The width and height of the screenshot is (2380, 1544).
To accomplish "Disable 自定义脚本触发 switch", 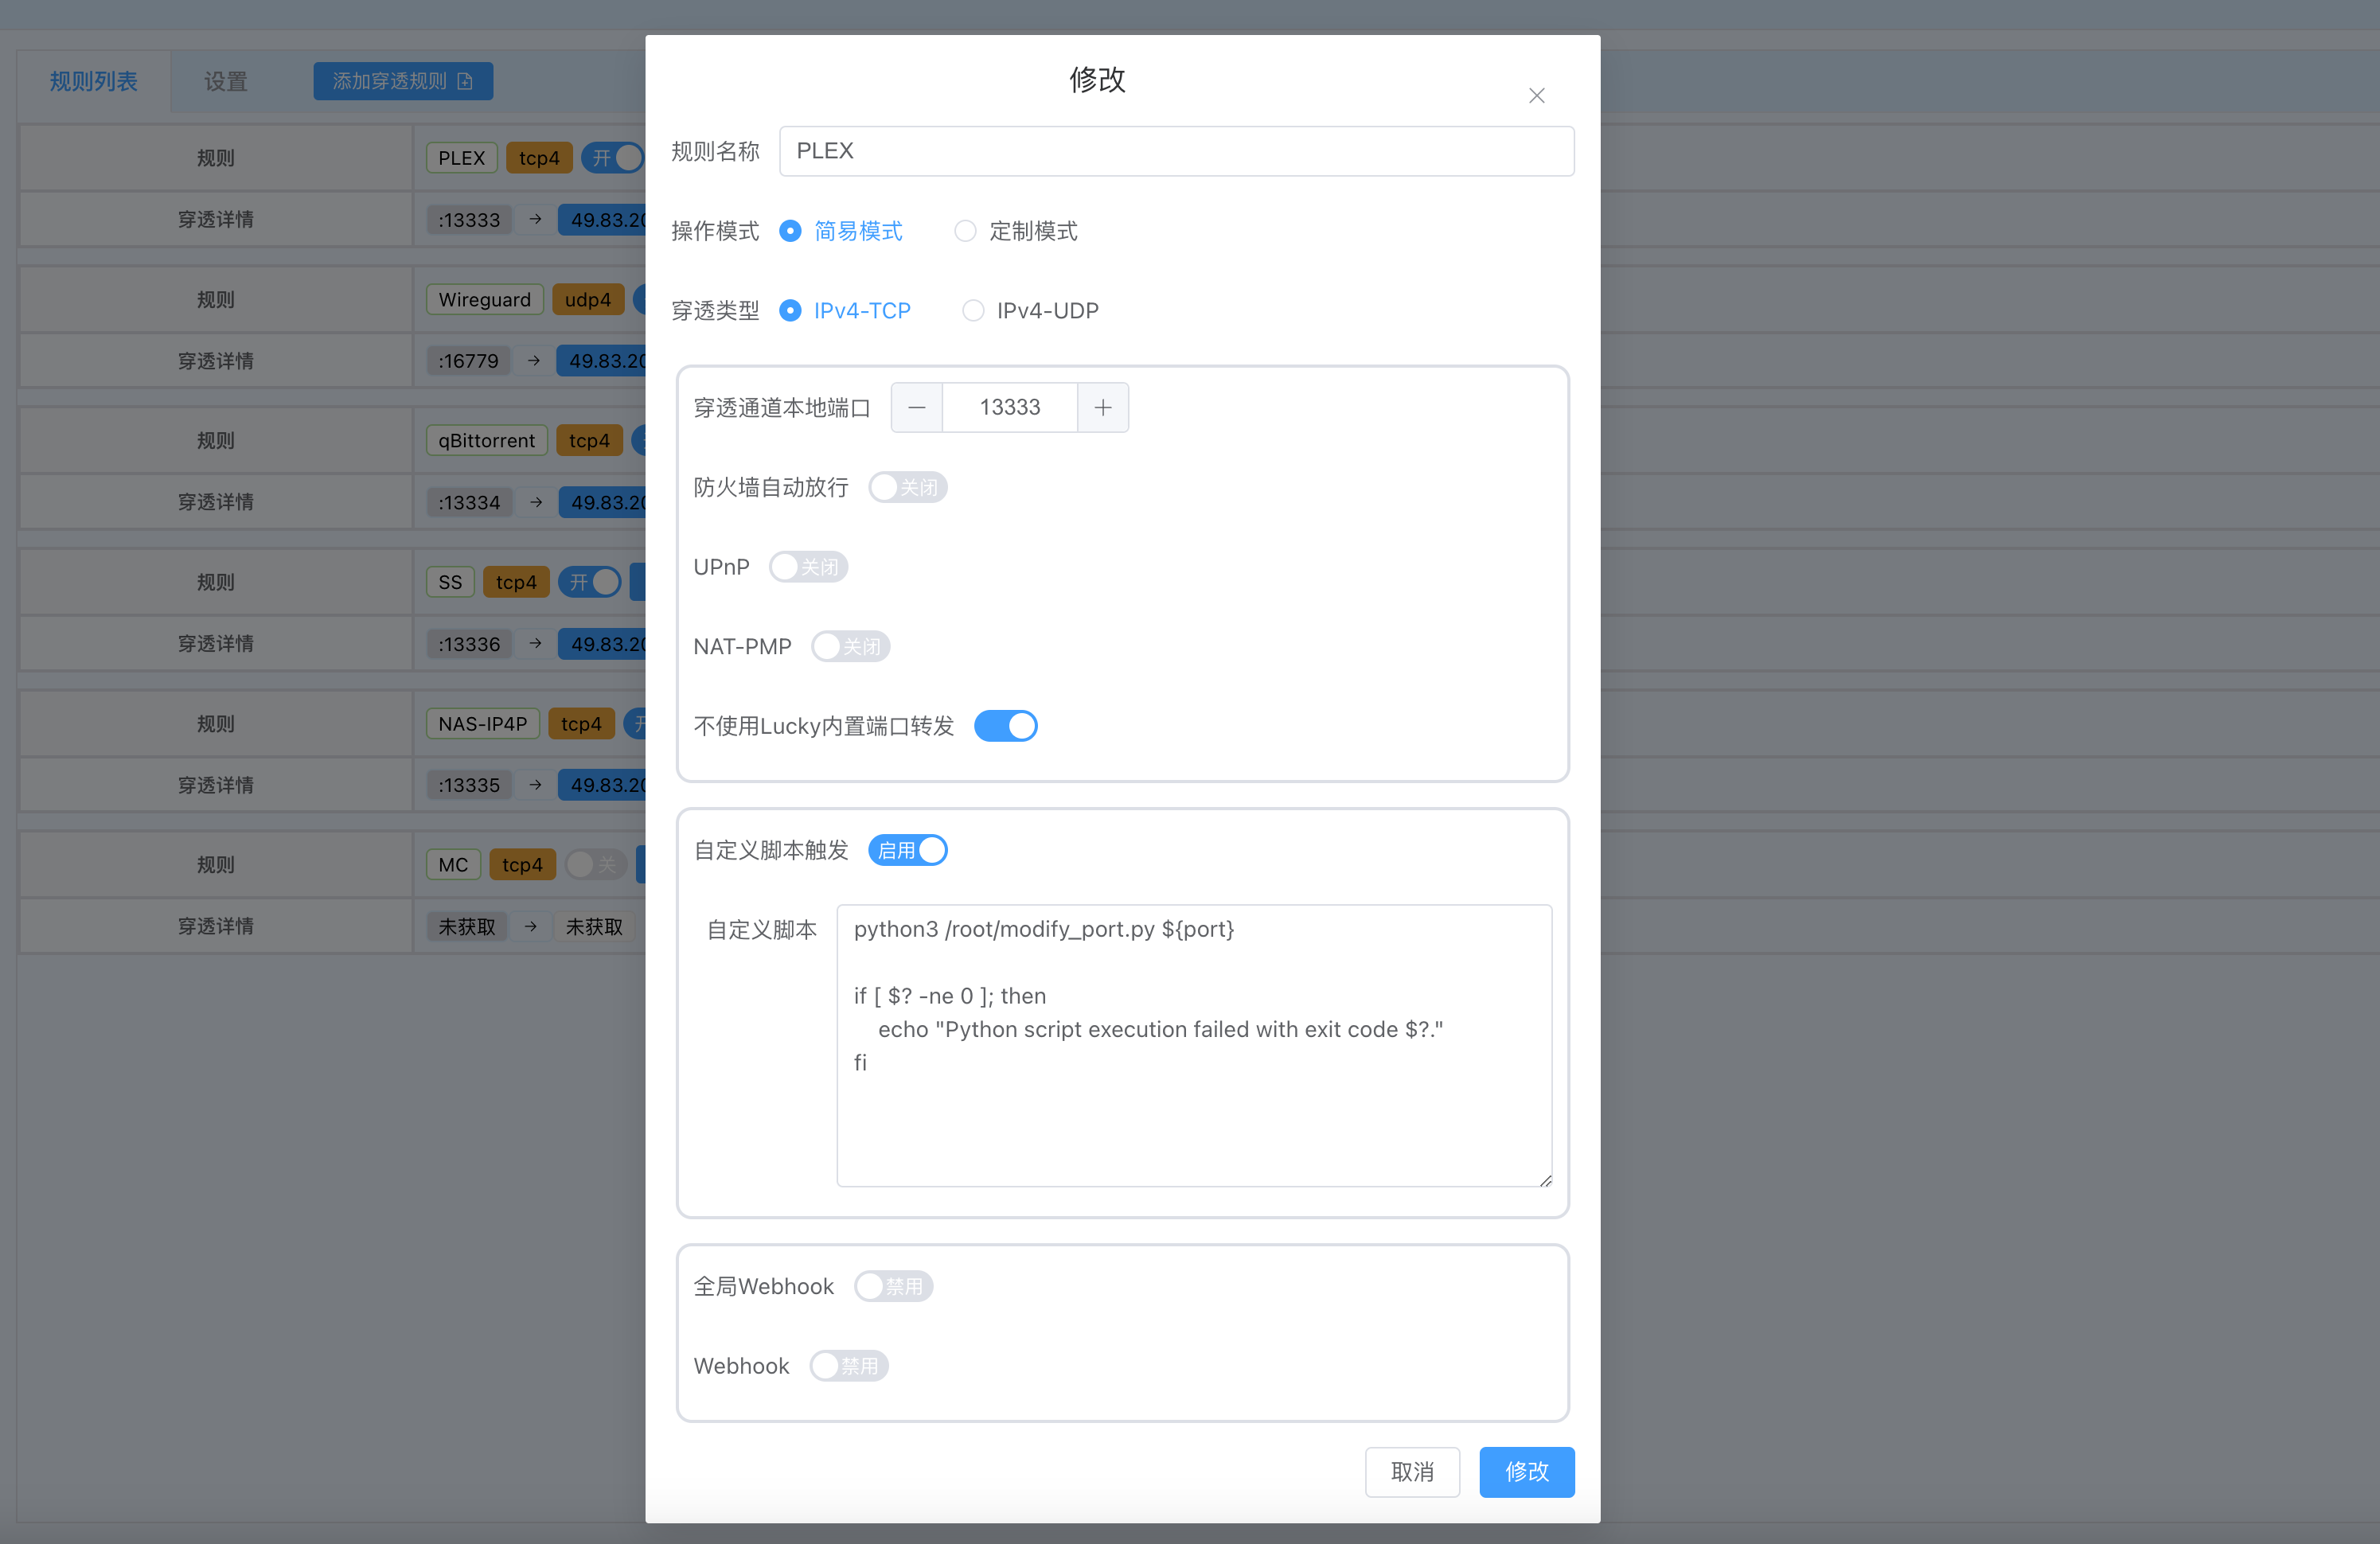I will 907,850.
